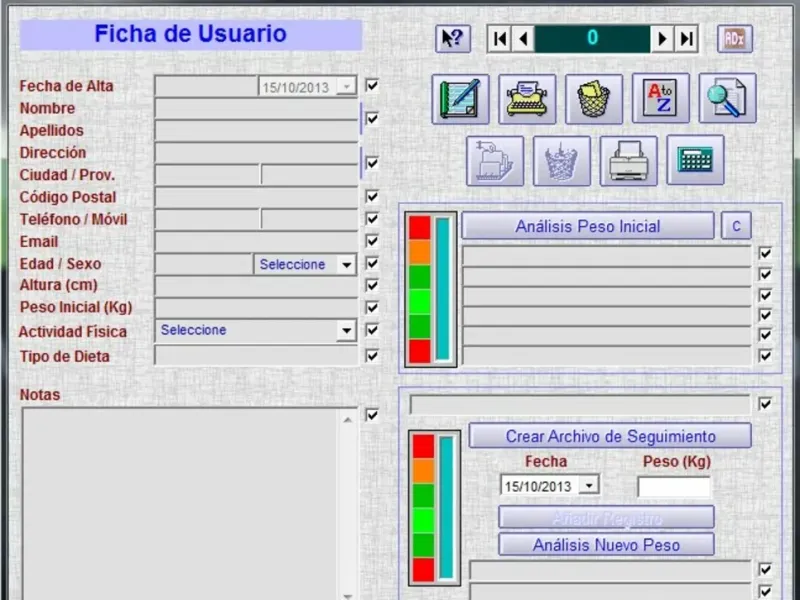The image size is (800, 600).
Task: Click the Añadir Registro button
Action: [606, 518]
